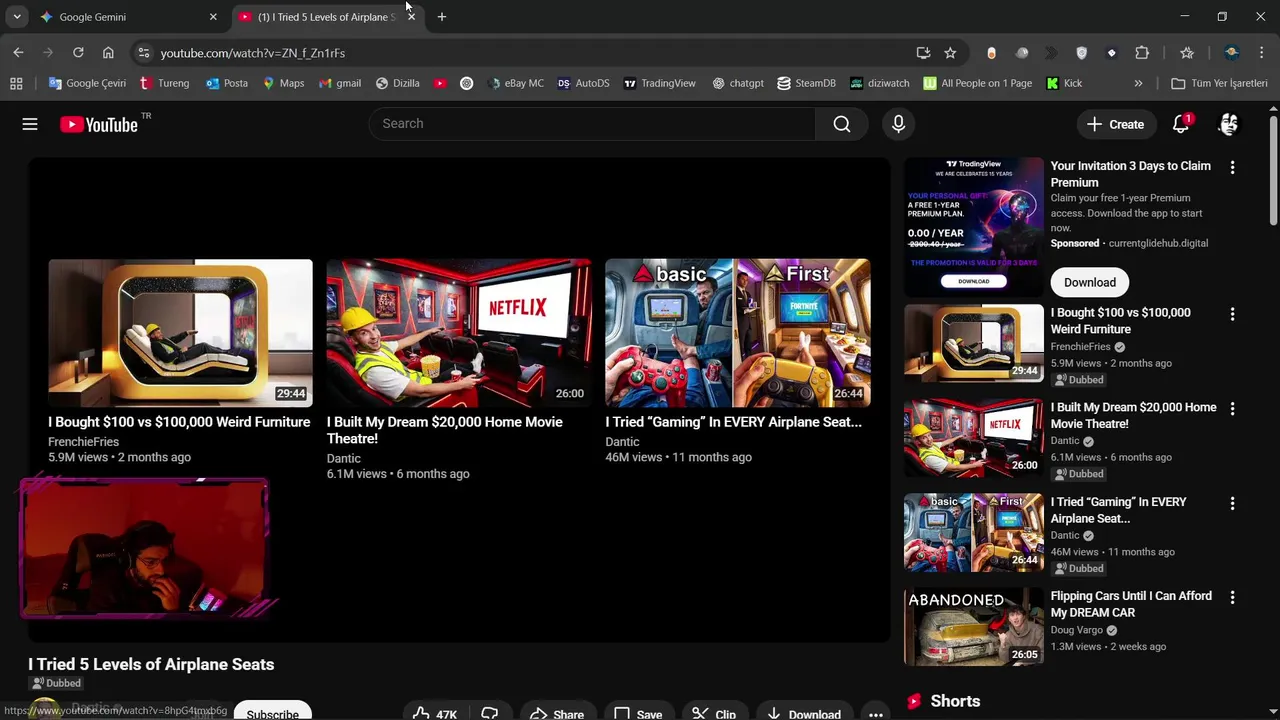
Task: Start voice search with the microphone icon
Action: click(898, 124)
